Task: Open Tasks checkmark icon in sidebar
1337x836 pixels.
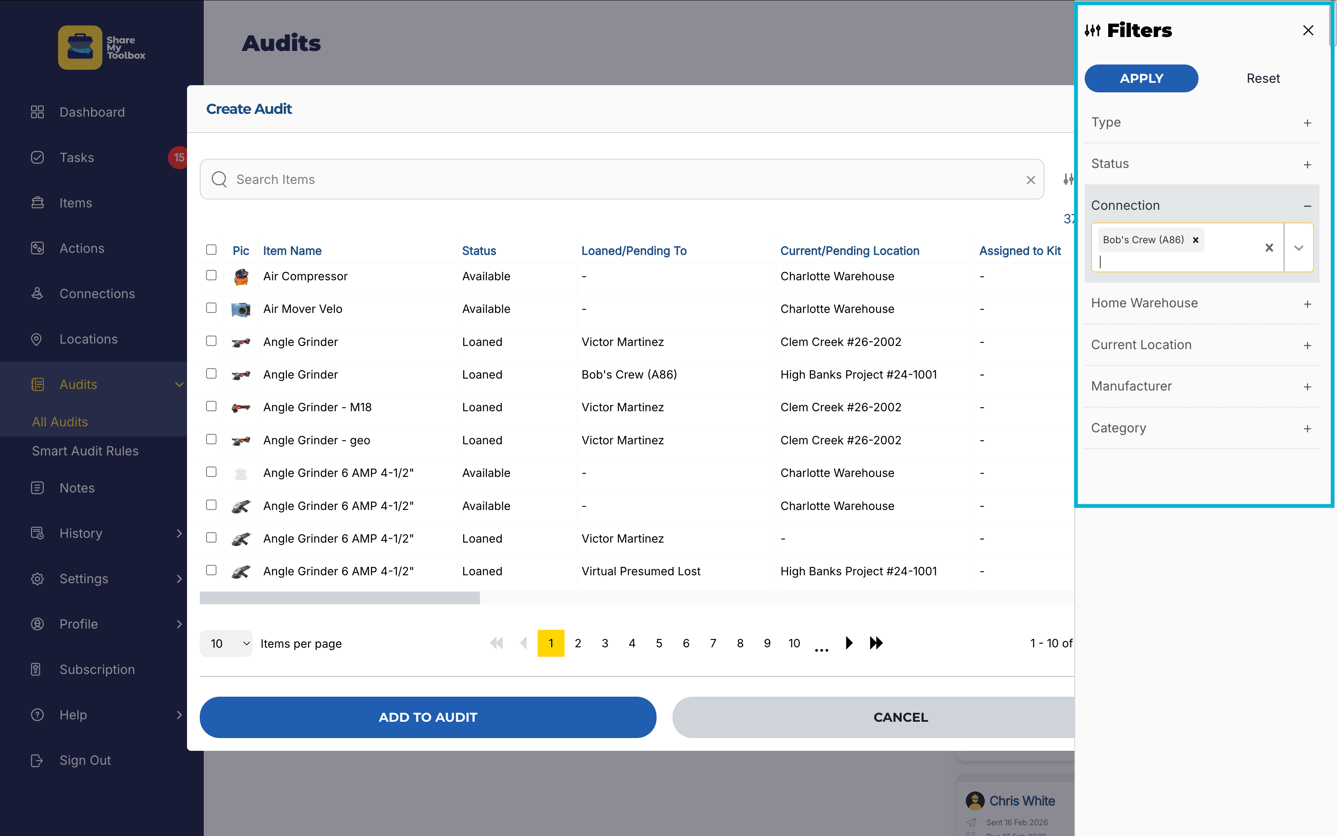Action: (x=37, y=157)
